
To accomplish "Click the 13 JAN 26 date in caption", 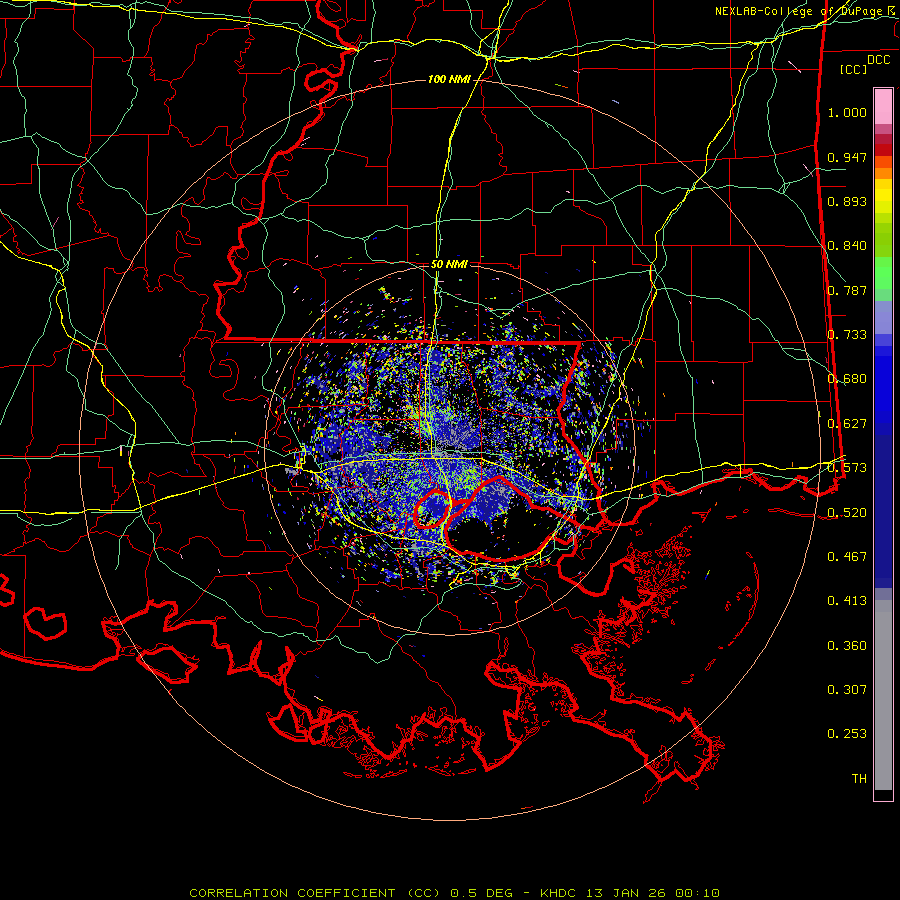I will pos(626,893).
